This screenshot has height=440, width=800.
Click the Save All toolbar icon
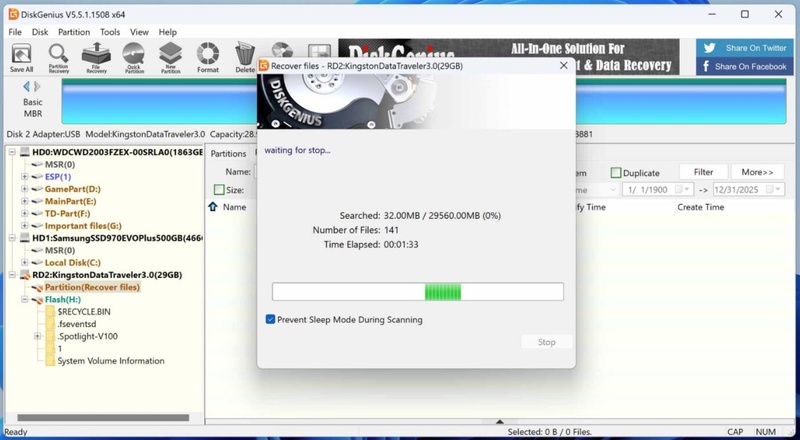(x=21, y=57)
